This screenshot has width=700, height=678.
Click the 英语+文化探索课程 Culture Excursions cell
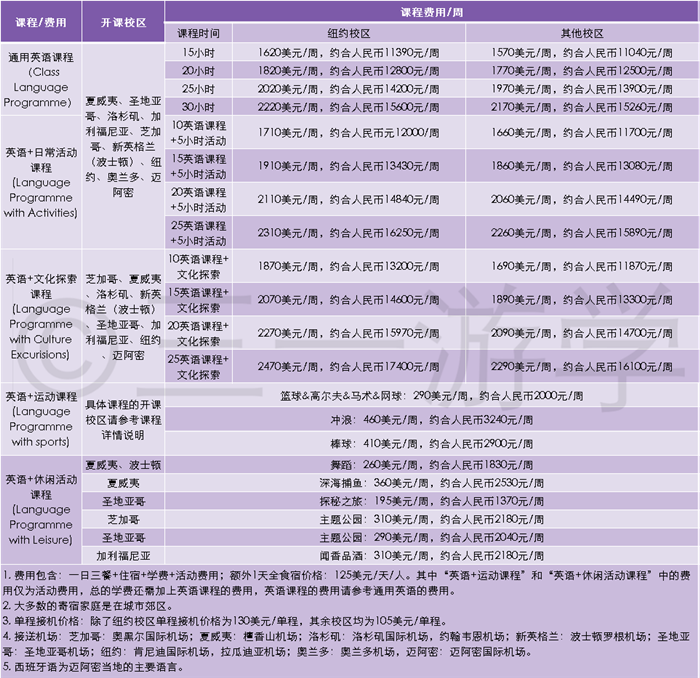click(x=41, y=316)
